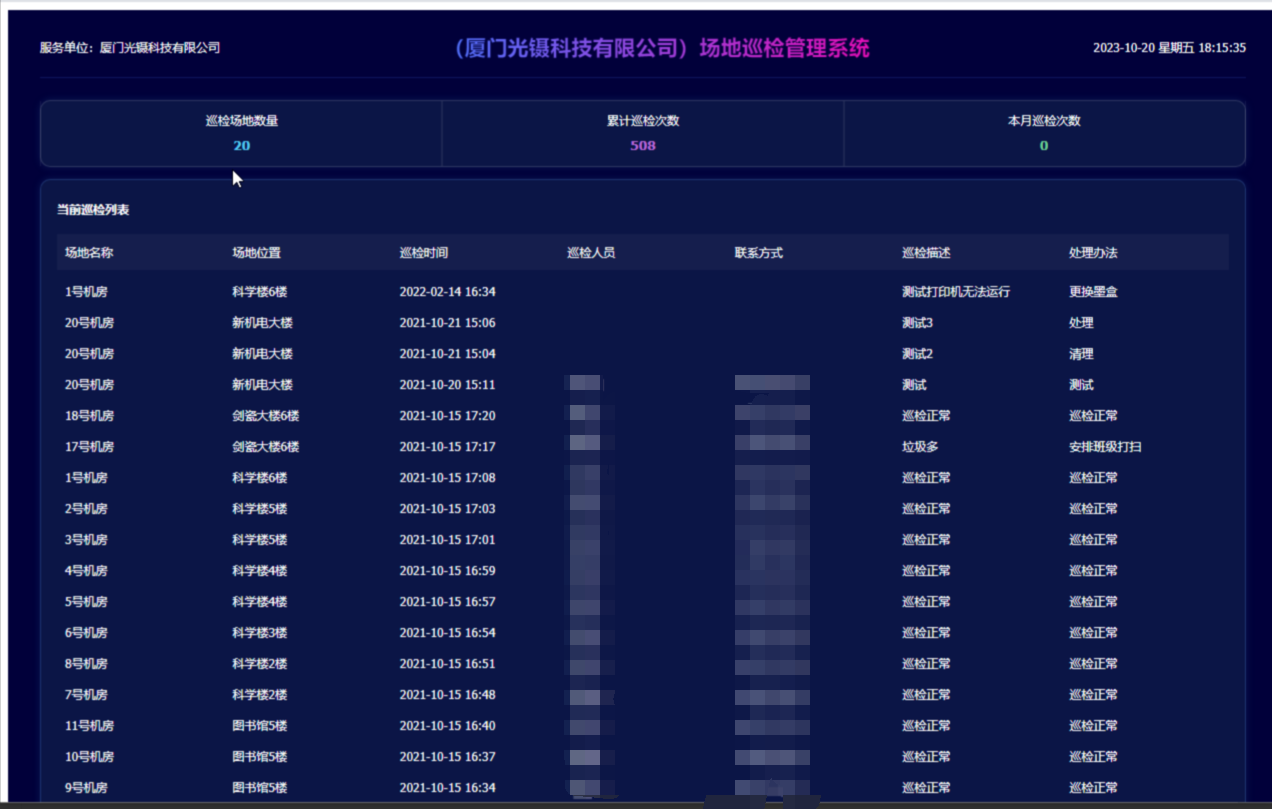This screenshot has width=1272, height=809.
Task: Click the 3号机房 venue name
Action: coord(86,540)
